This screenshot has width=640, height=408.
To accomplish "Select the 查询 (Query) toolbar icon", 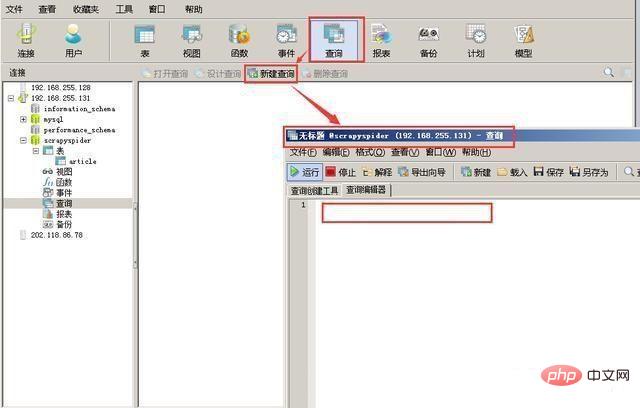I will [x=335, y=40].
